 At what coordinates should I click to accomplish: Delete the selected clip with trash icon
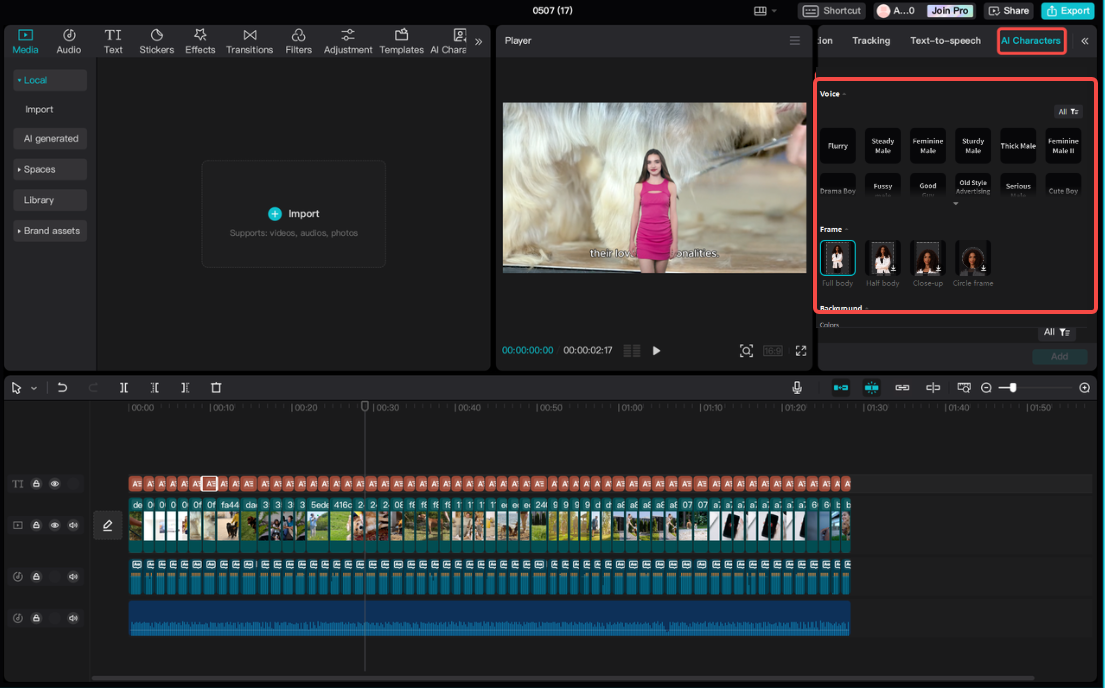(216, 388)
